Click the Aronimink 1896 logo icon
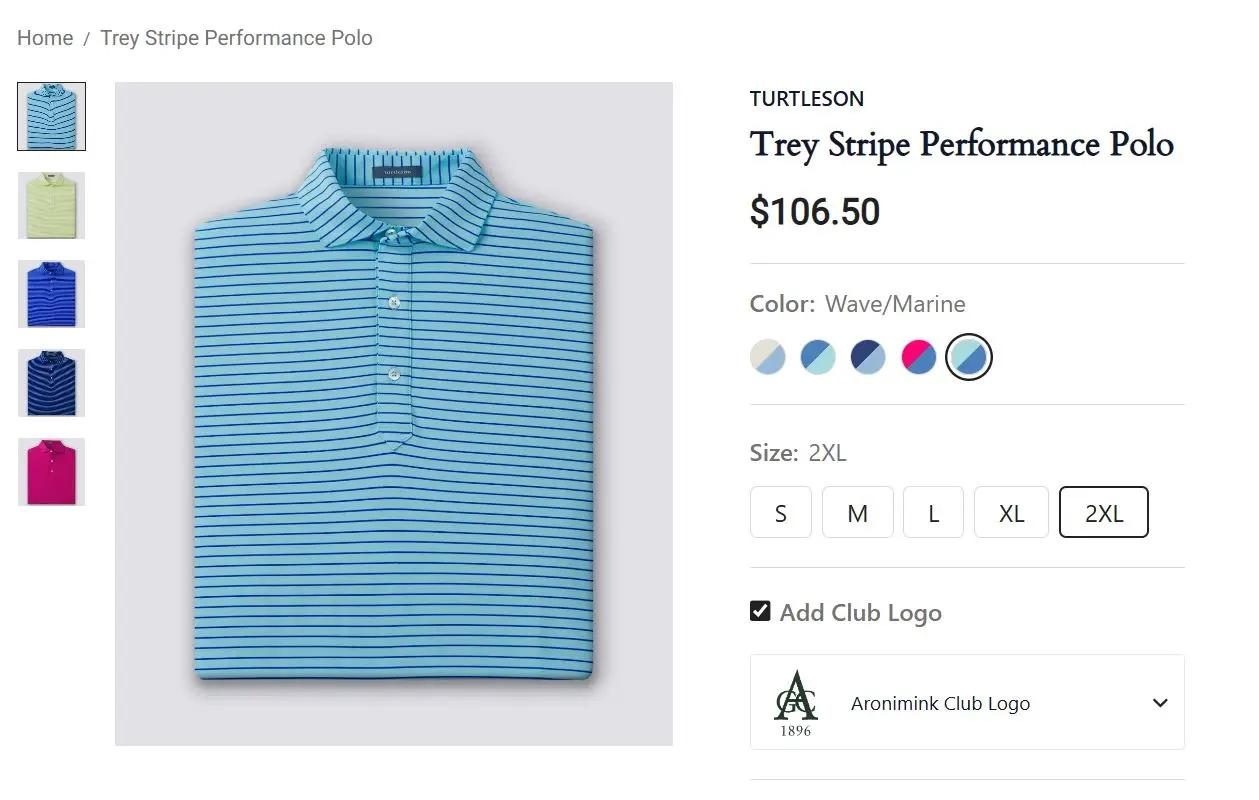The image size is (1259, 800). tap(796, 703)
